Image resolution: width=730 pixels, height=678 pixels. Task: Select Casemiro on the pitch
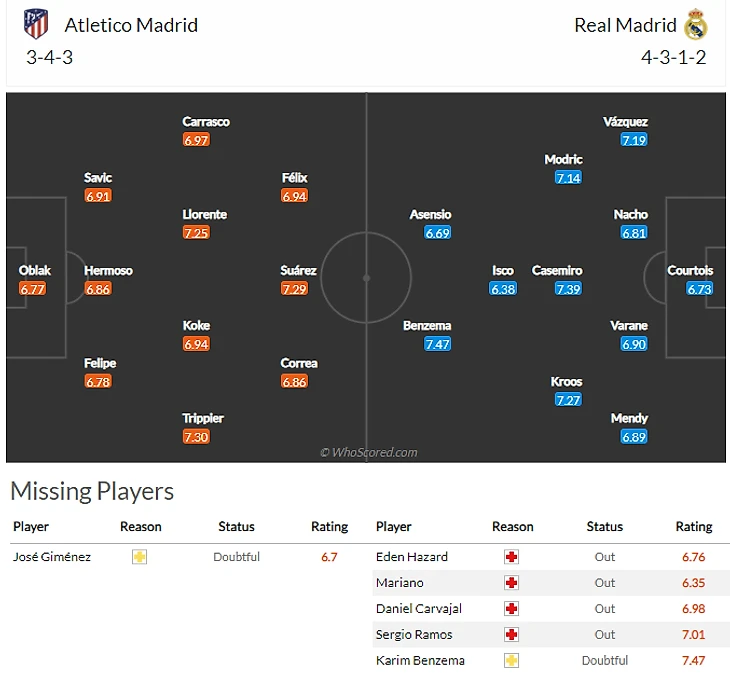[x=557, y=271]
